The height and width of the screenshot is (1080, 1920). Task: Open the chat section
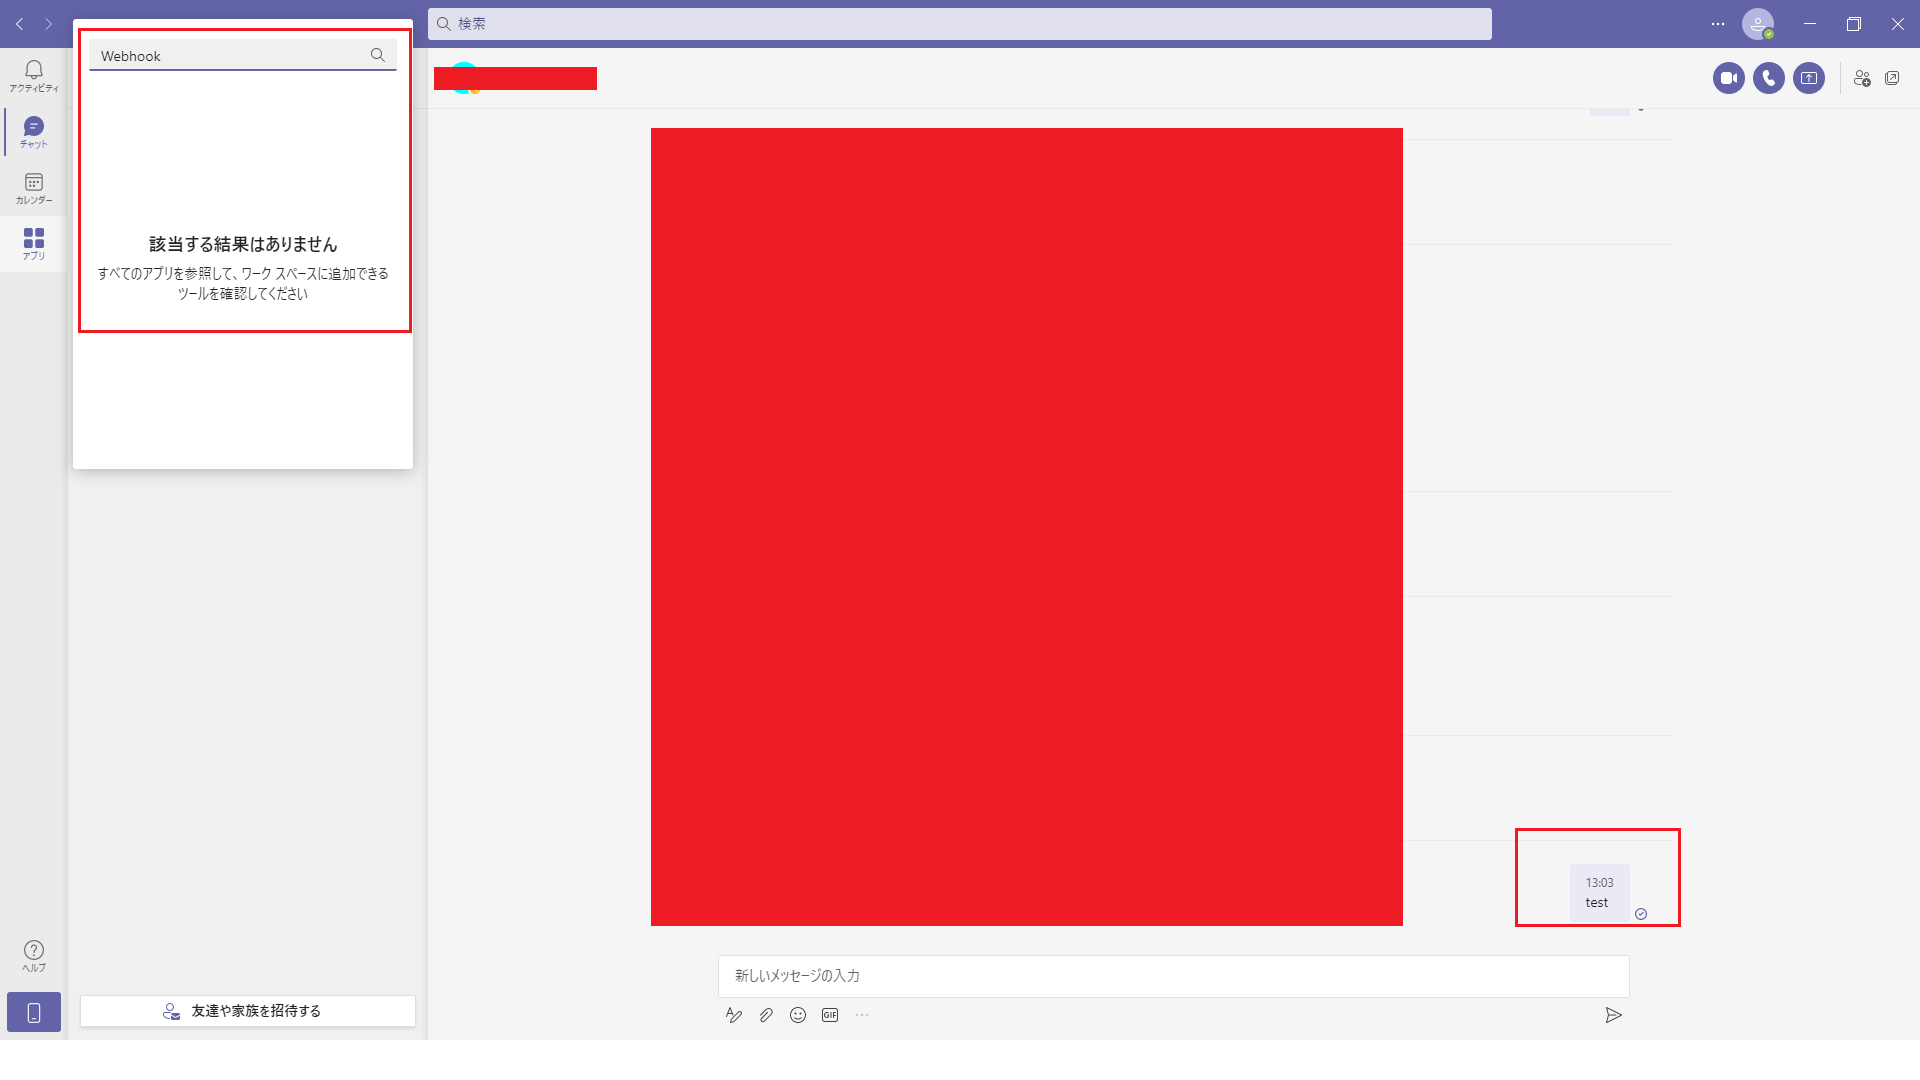click(x=33, y=131)
